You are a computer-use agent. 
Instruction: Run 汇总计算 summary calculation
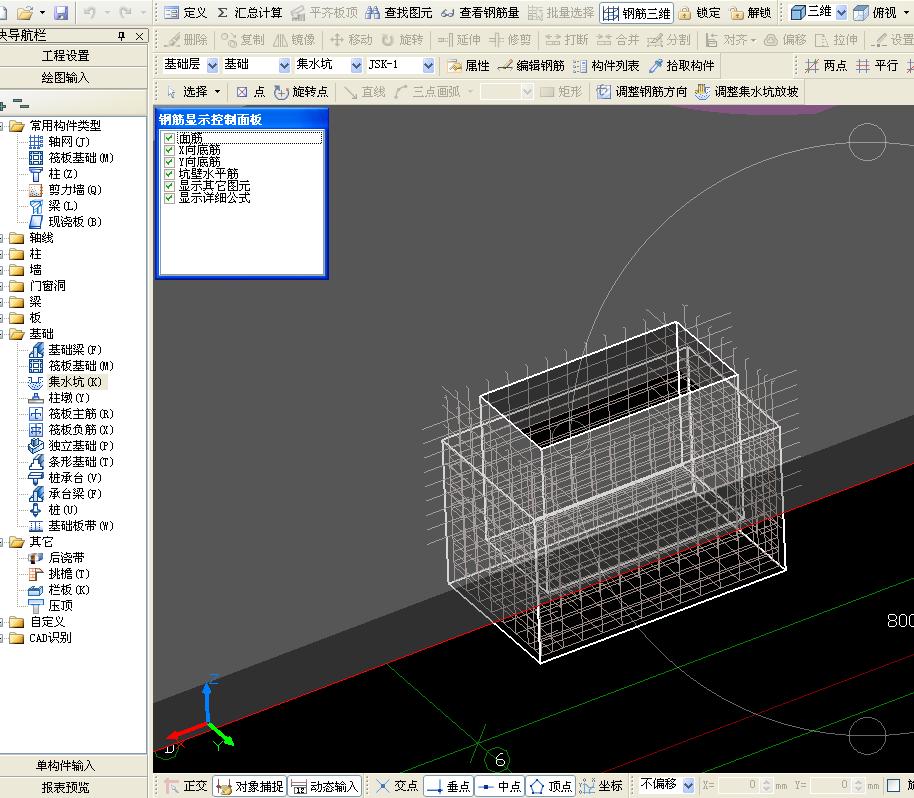tap(249, 12)
